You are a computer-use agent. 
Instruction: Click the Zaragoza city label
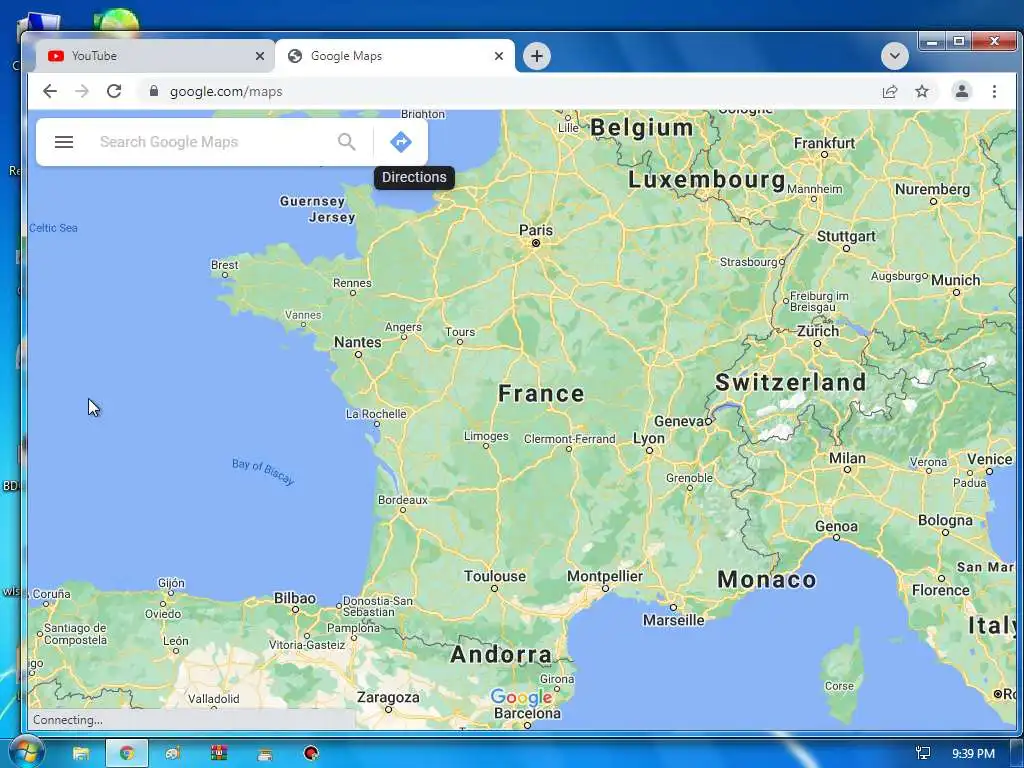pyautogui.click(x=388, y=698)
